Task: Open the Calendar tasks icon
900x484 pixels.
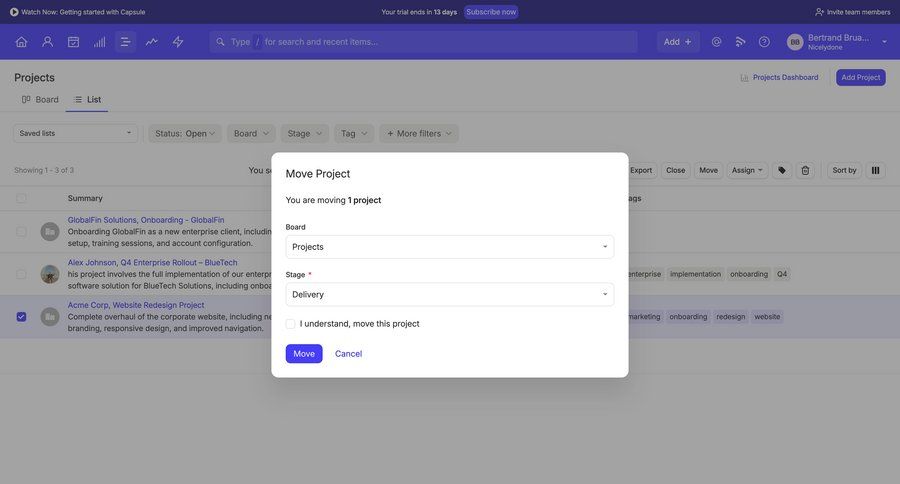Action: [x=73, y=42]
